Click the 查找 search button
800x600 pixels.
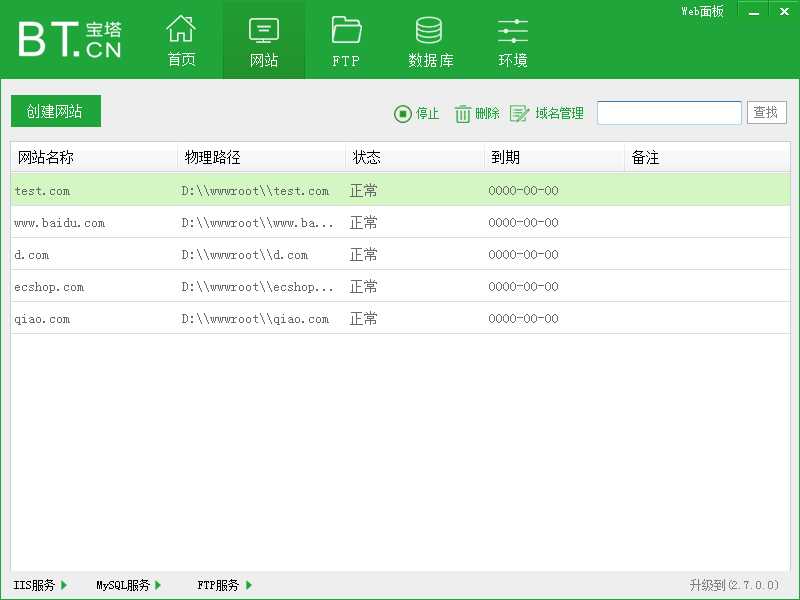[766, 112]
